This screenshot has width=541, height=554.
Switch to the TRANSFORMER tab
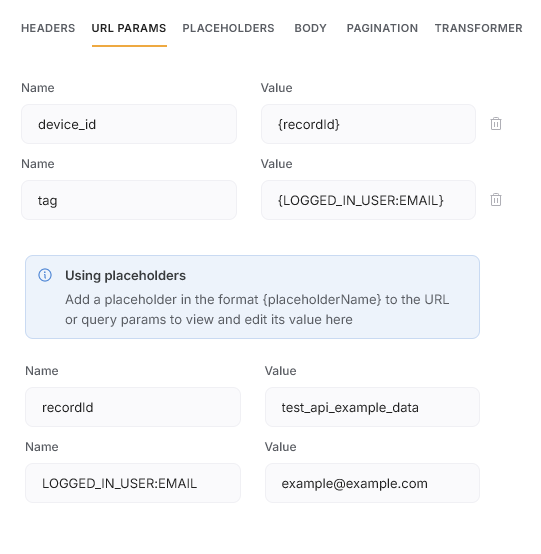tap(478, 28)
